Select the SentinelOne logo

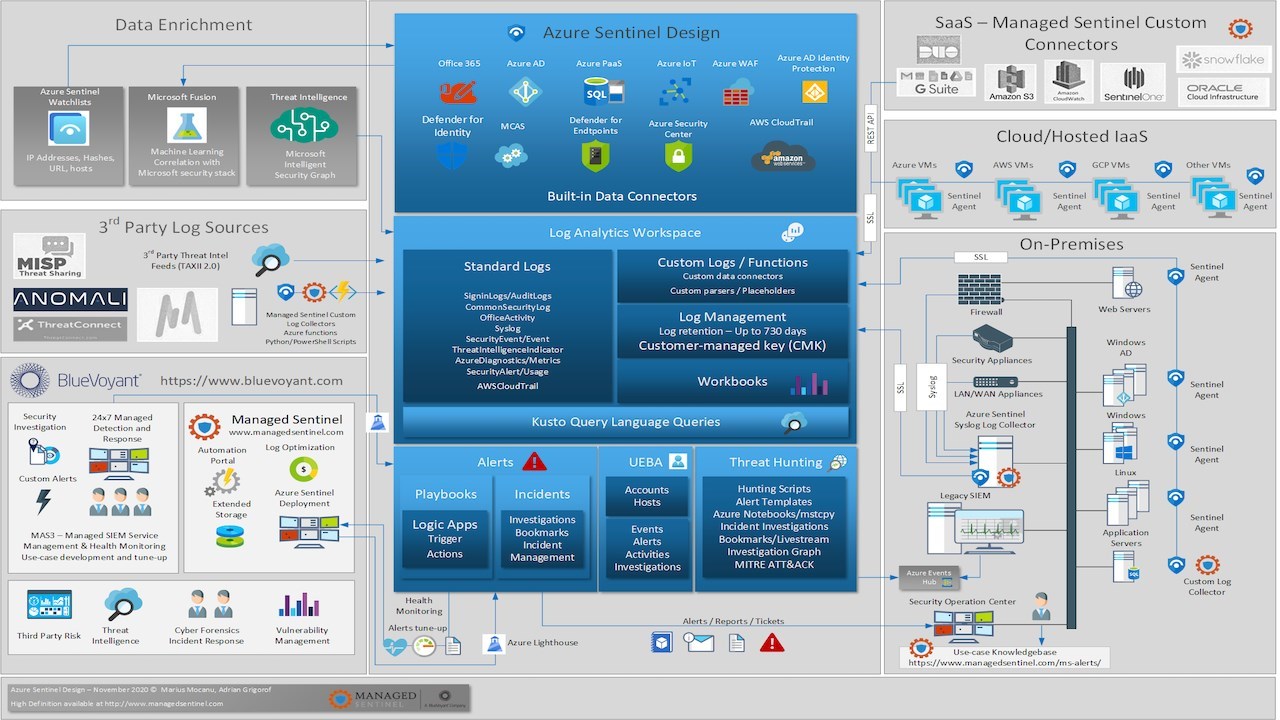(x=1133, y=84)
